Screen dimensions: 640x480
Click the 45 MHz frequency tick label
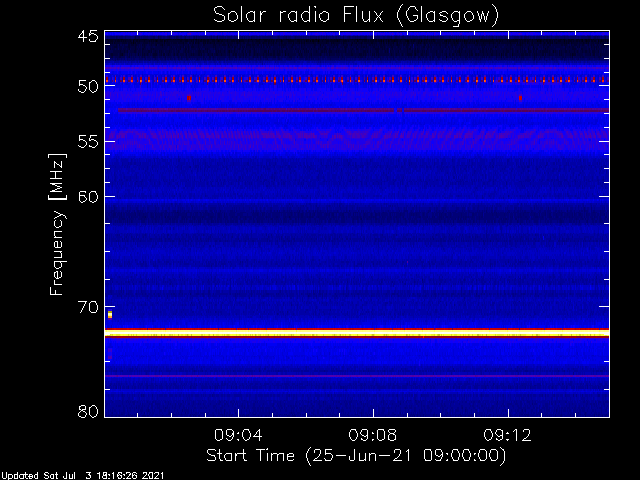(x=87, y=37)
